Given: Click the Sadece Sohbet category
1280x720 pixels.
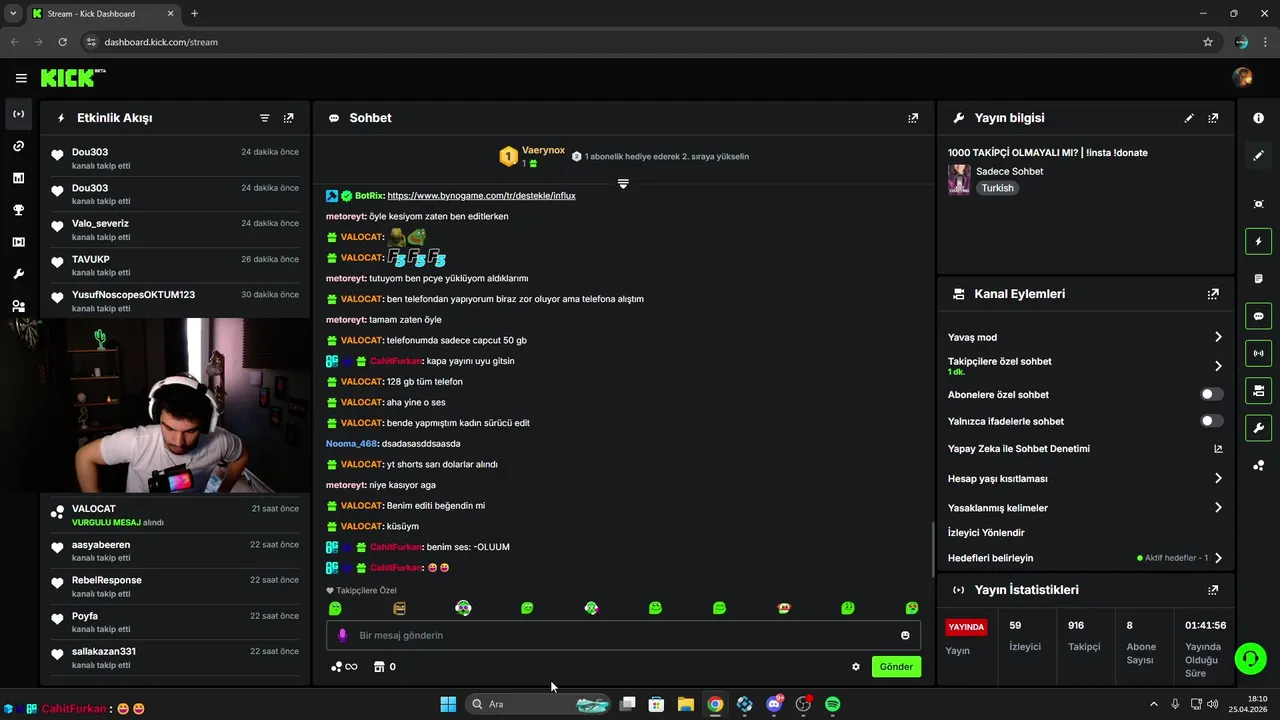Looking at the screenshot, I should pos(1009,171).
